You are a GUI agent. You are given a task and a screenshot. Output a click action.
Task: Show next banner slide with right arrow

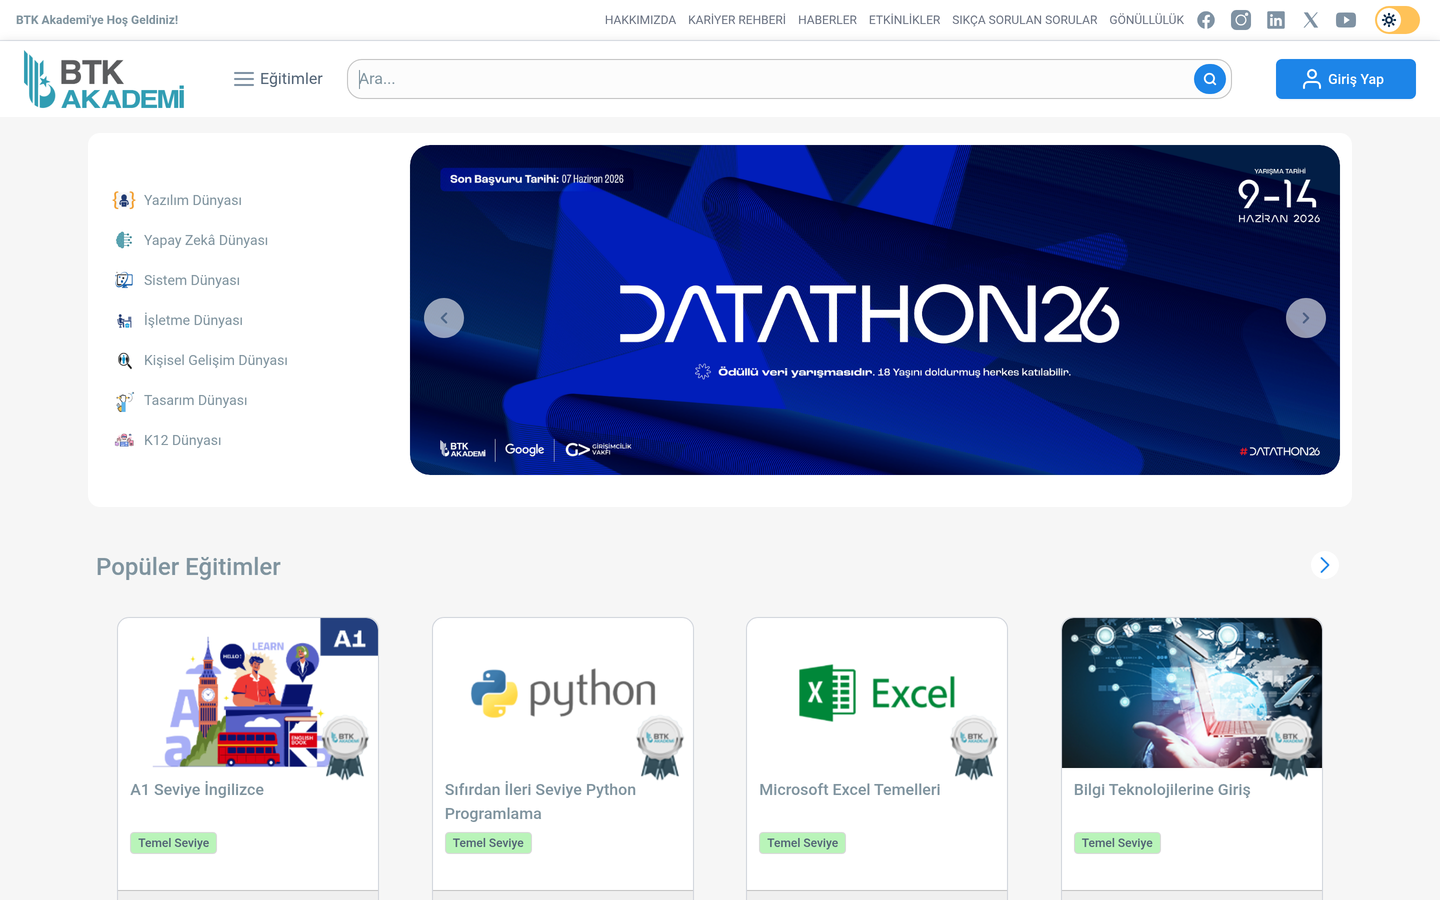point(1306,318)
